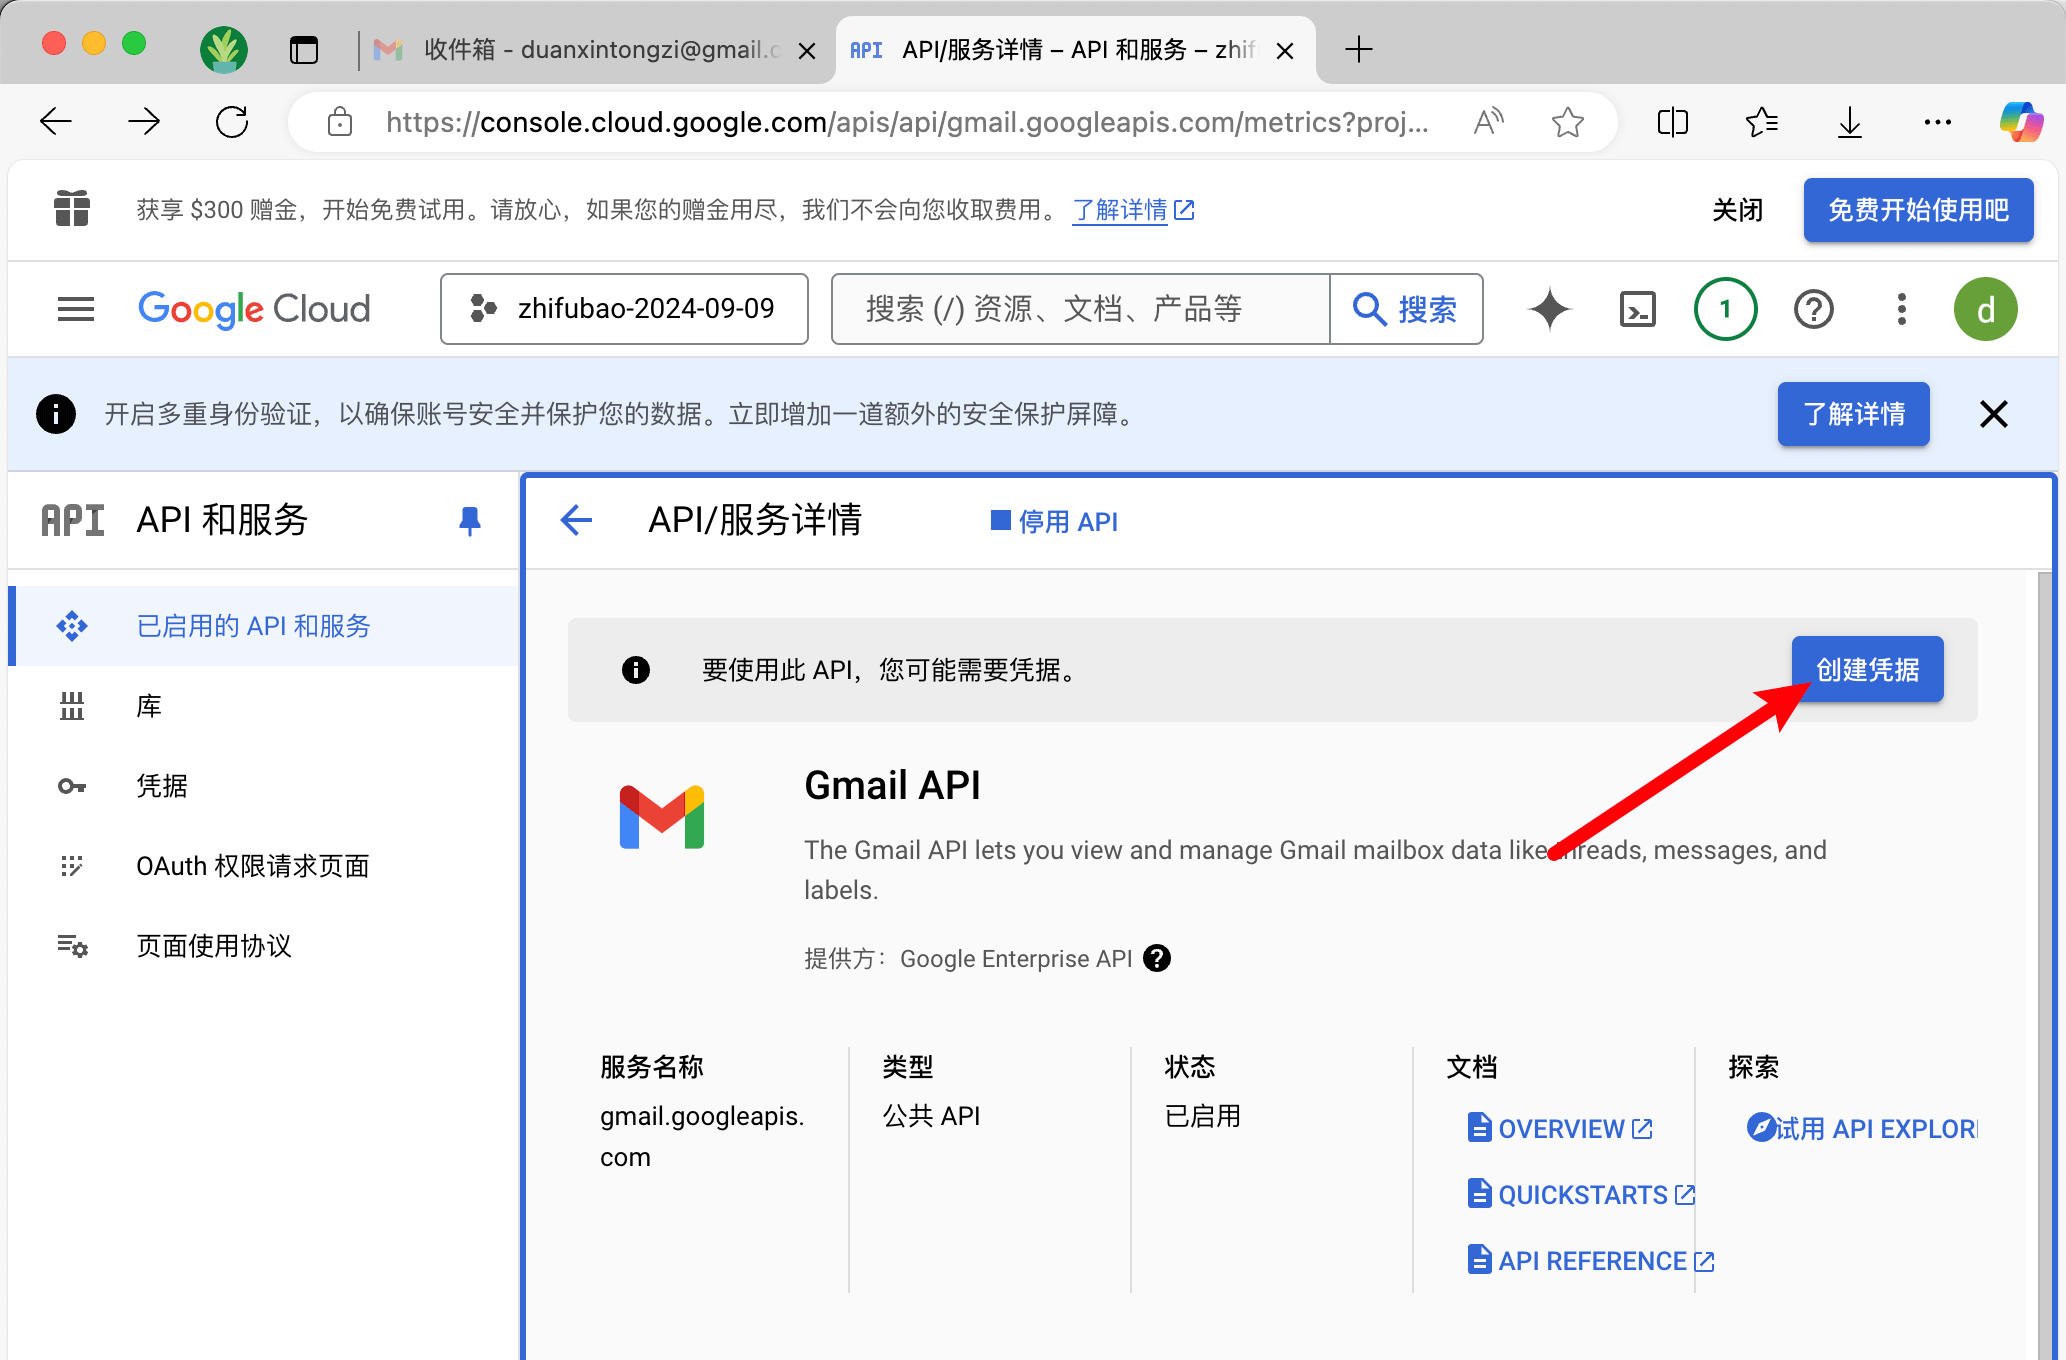Open user account avatar menu
Viewport: 2066px width, 1360px height.
coord(1985,309)
